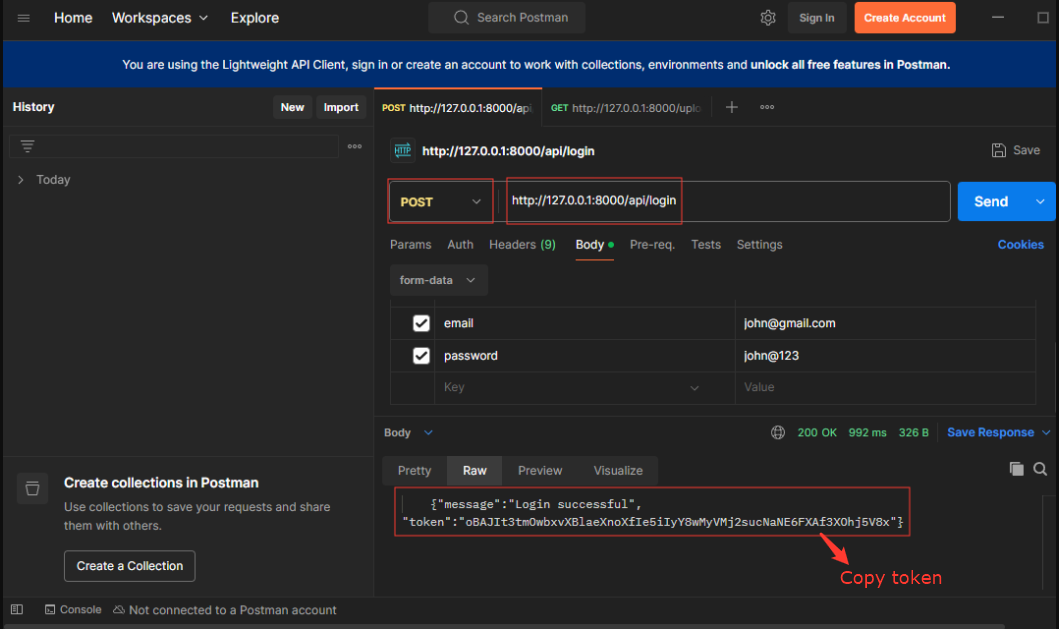Click the Create a Collection button

click(x=130, y=566)
